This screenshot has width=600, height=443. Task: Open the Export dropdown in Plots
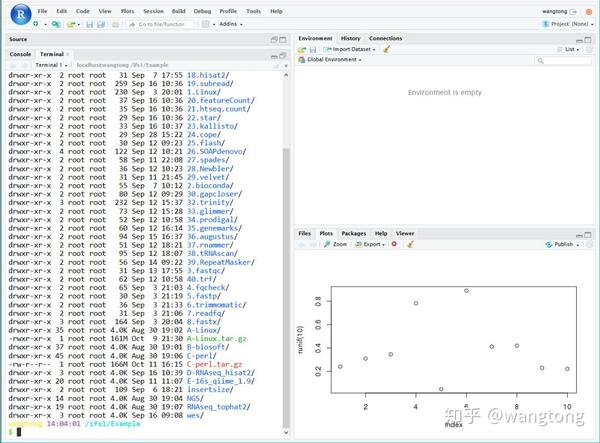tap(370, 244)
